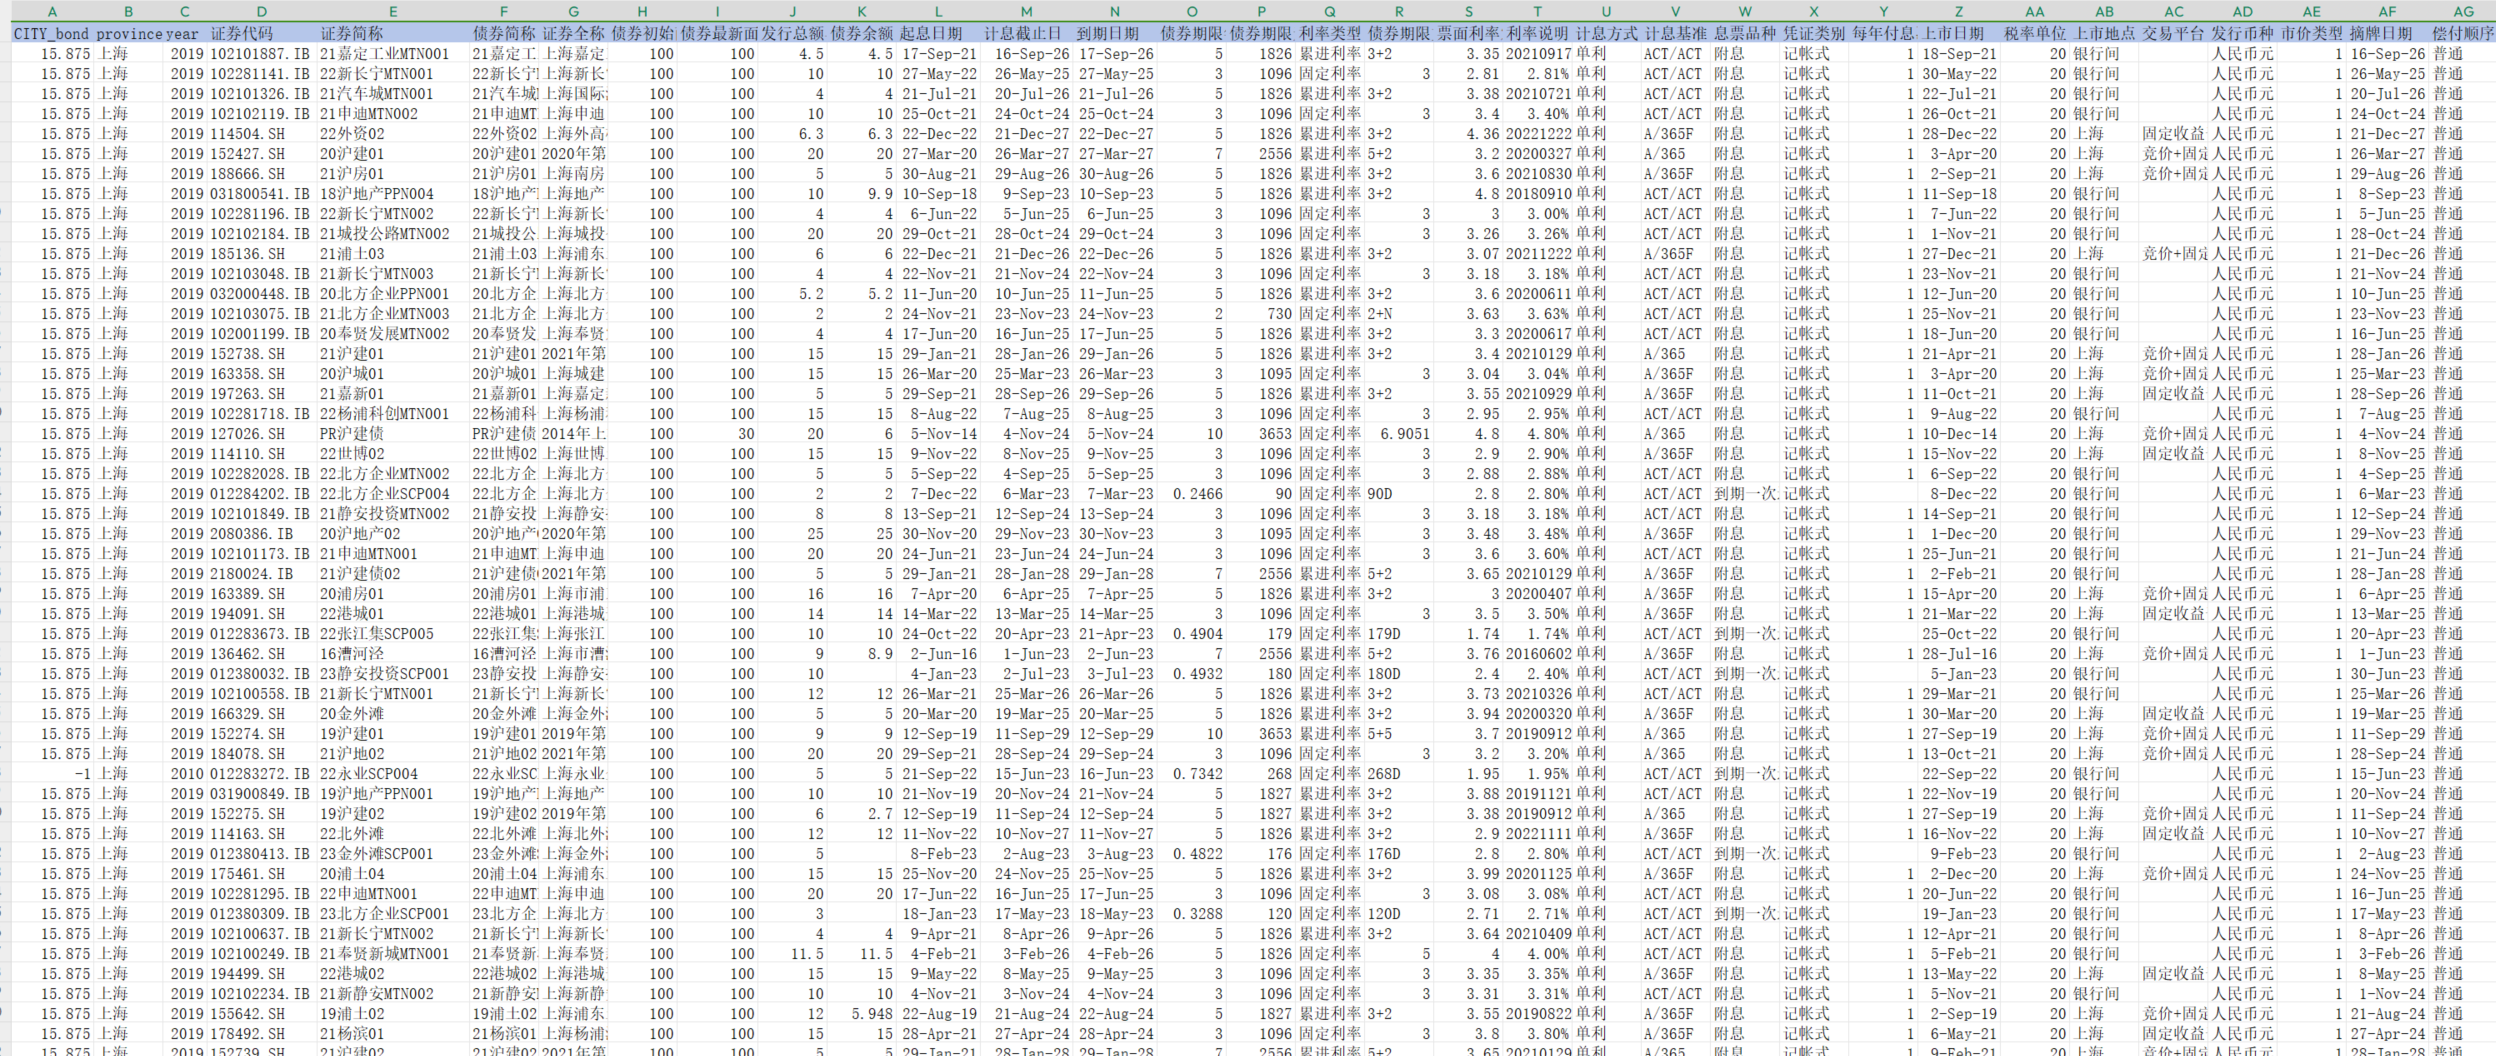Click security name 22张江集SCP005
The width and height of the screenshot is (2496, 1056).
point(393,634)
